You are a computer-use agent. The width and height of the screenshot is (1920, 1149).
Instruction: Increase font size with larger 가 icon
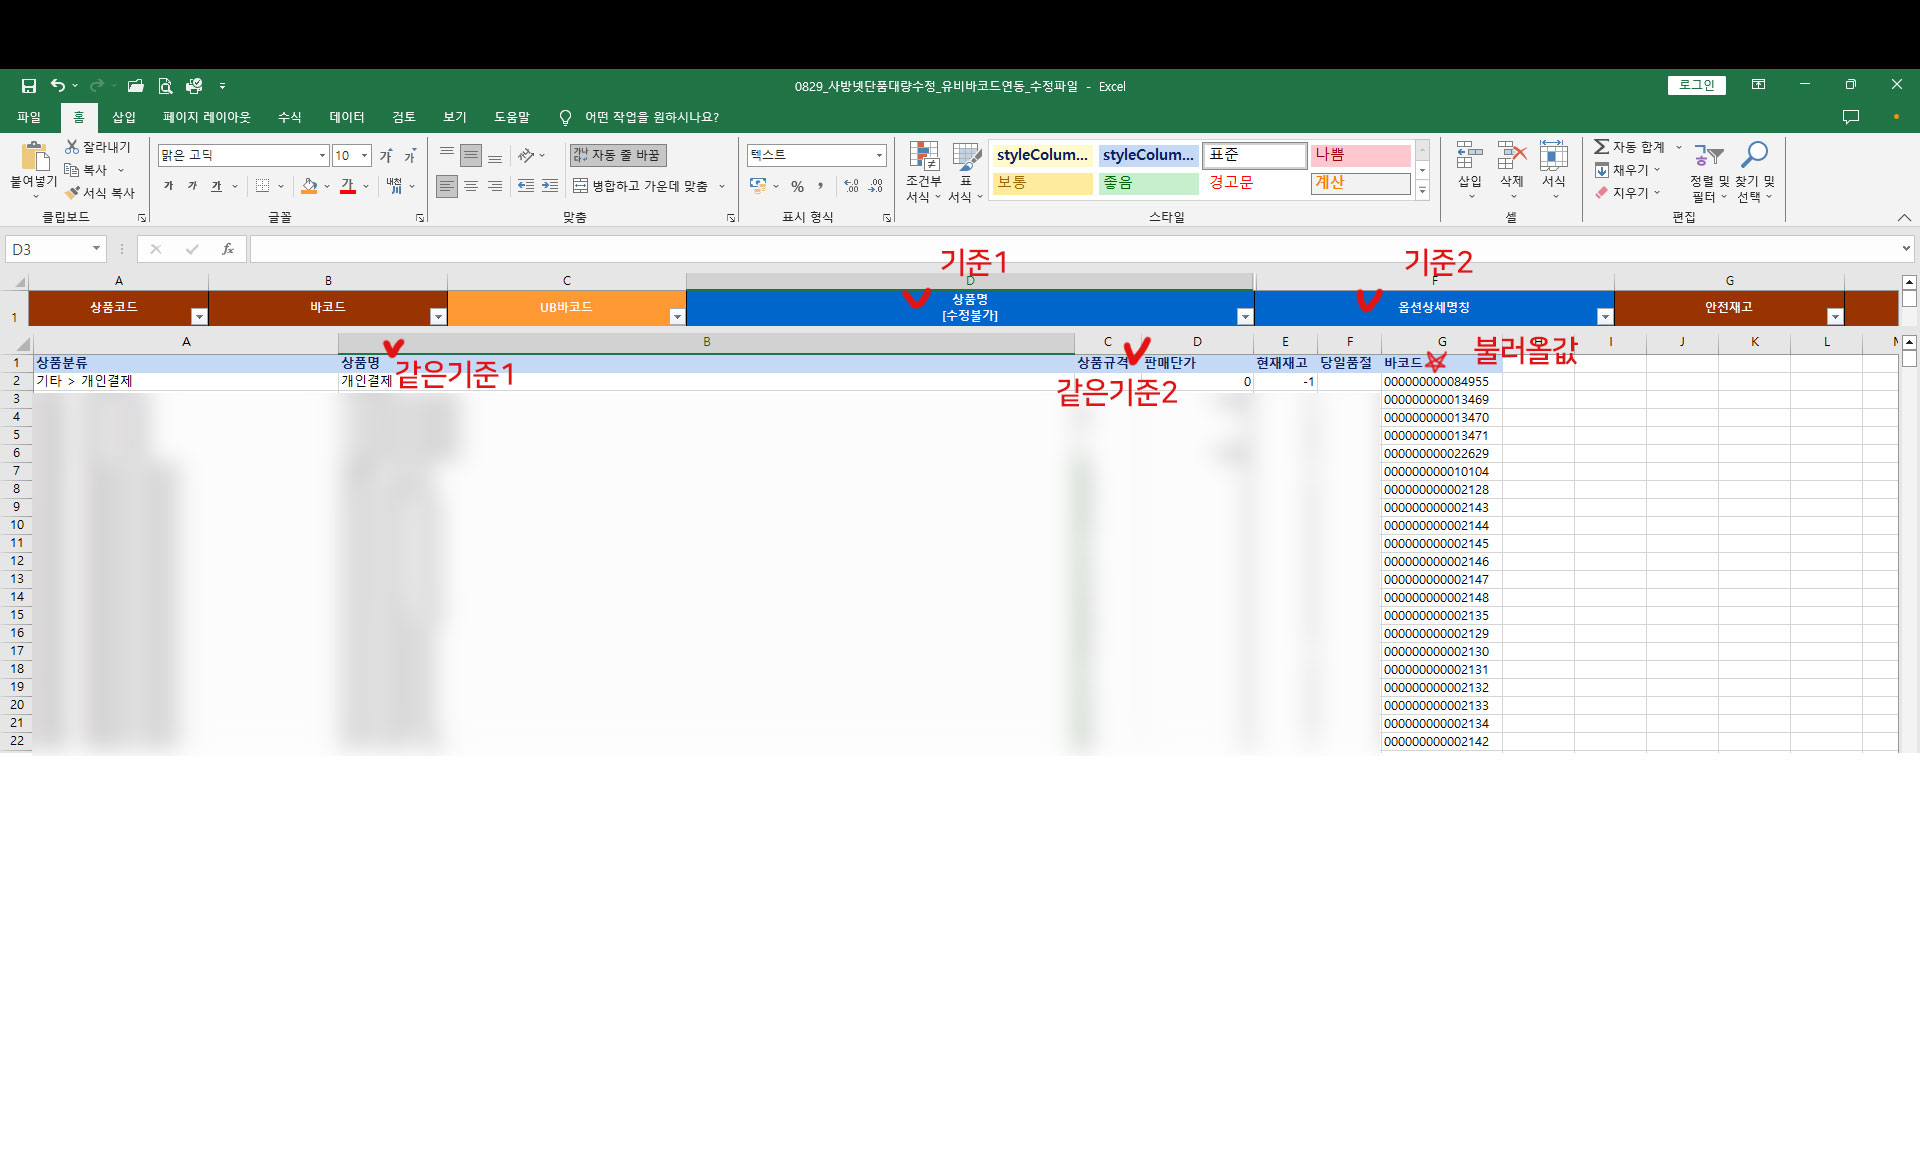click(x=386, y=156)
